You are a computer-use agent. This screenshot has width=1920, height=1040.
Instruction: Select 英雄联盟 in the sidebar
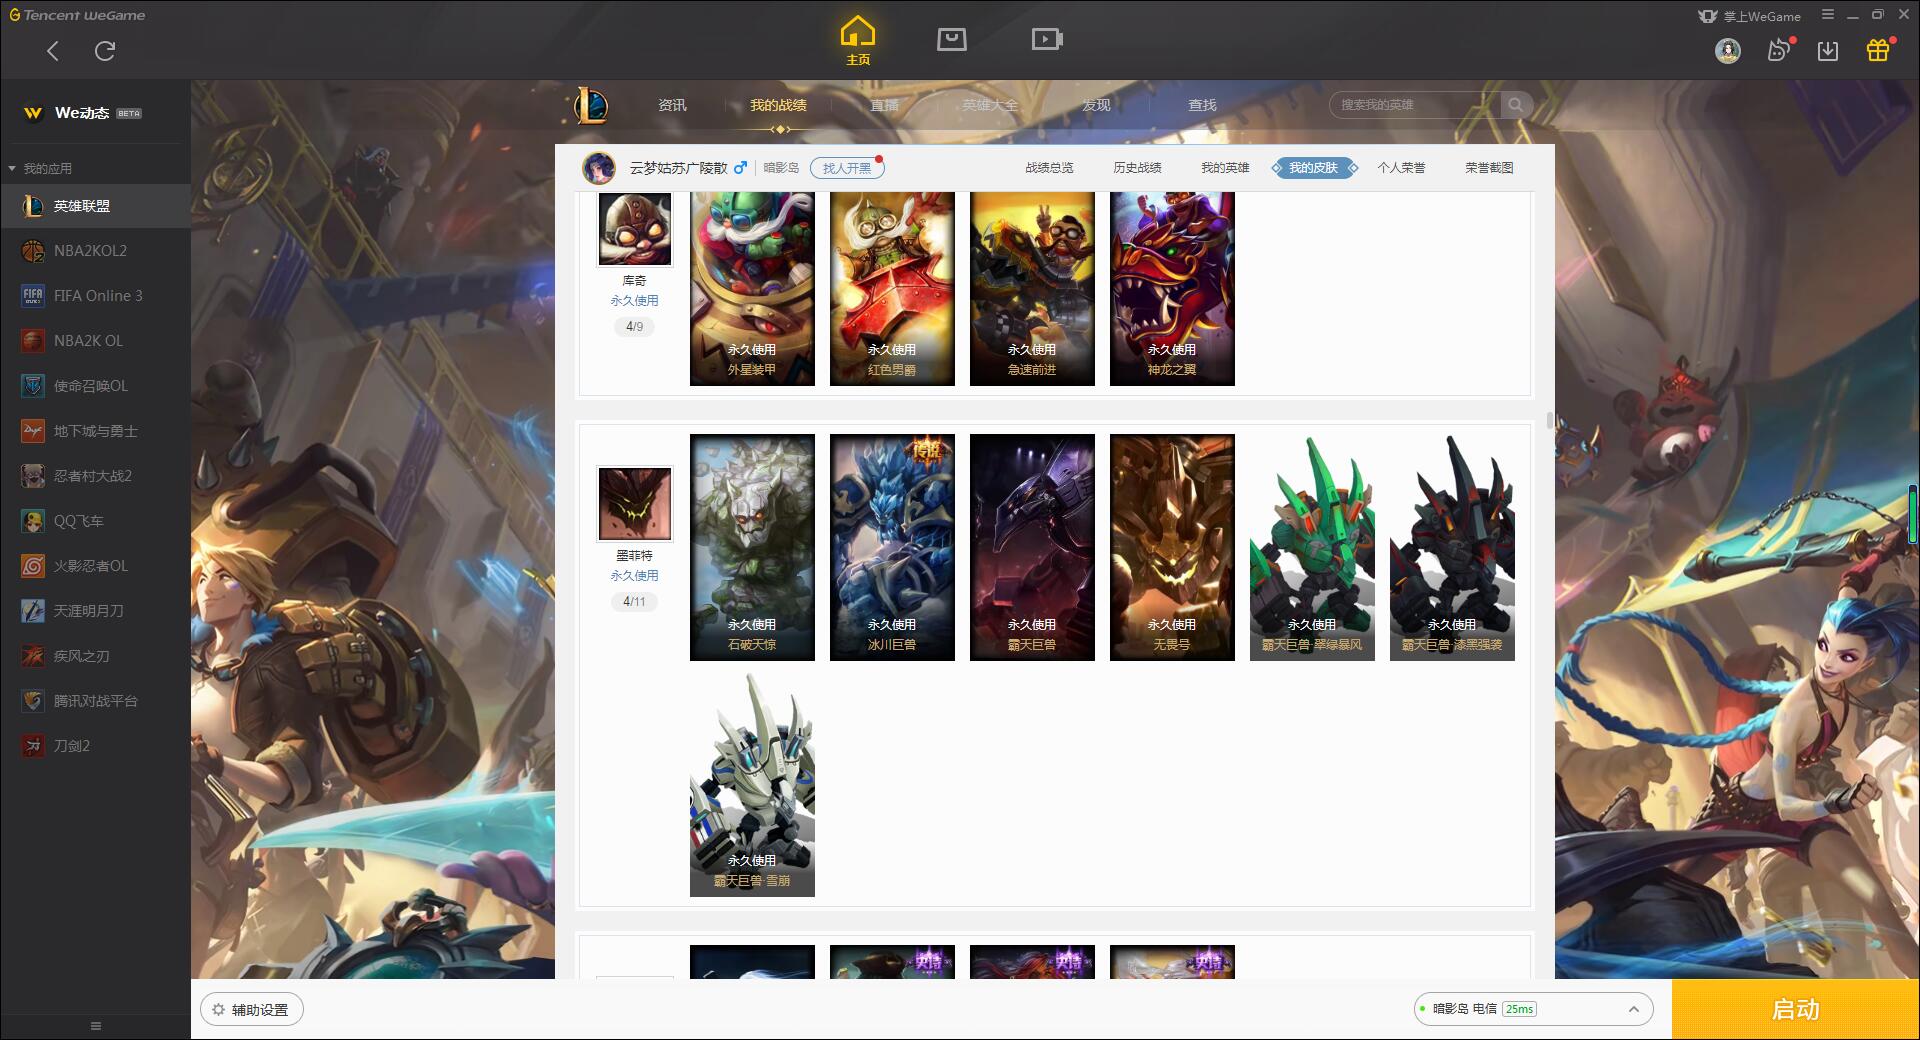coord(95,206)
